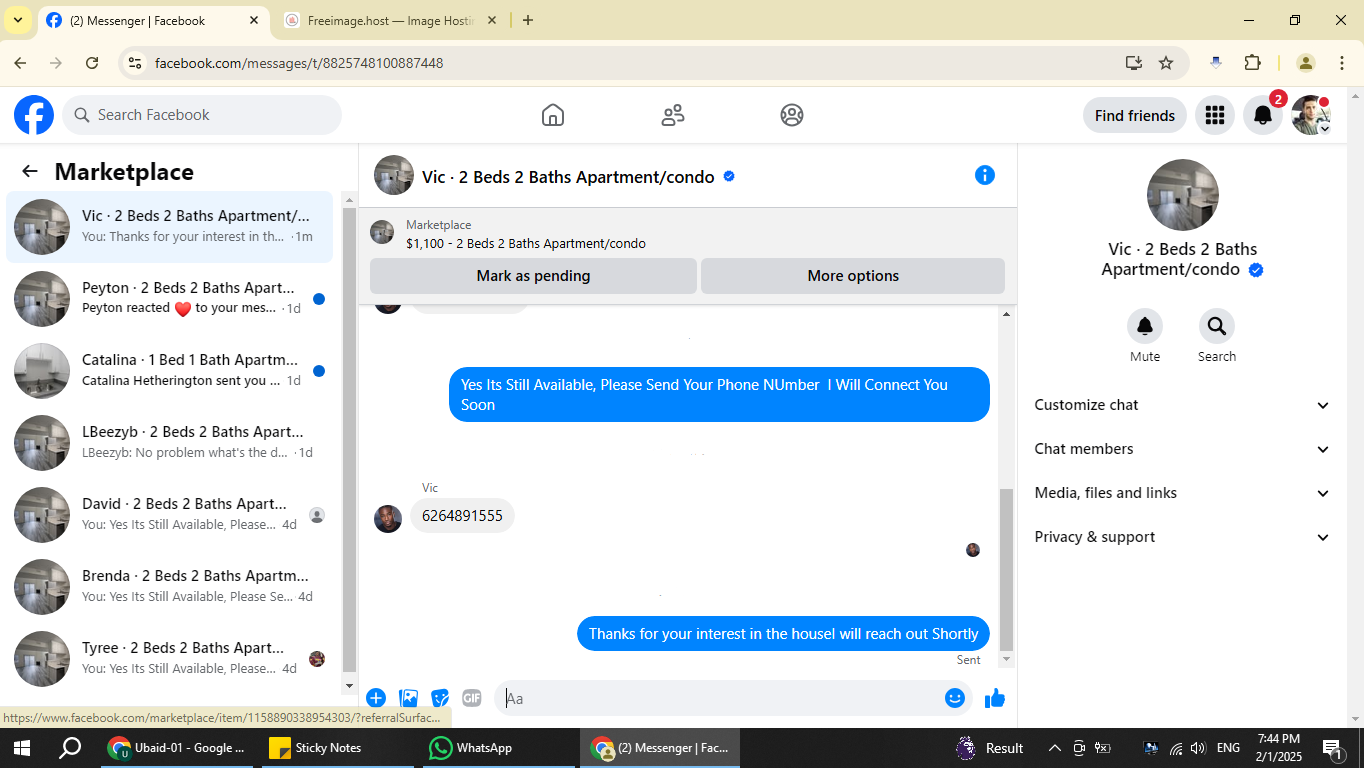Search in conversation via magnifier icon
Screen dimensions: 1364x768
pyautogui.click(x=1217, y=326)
